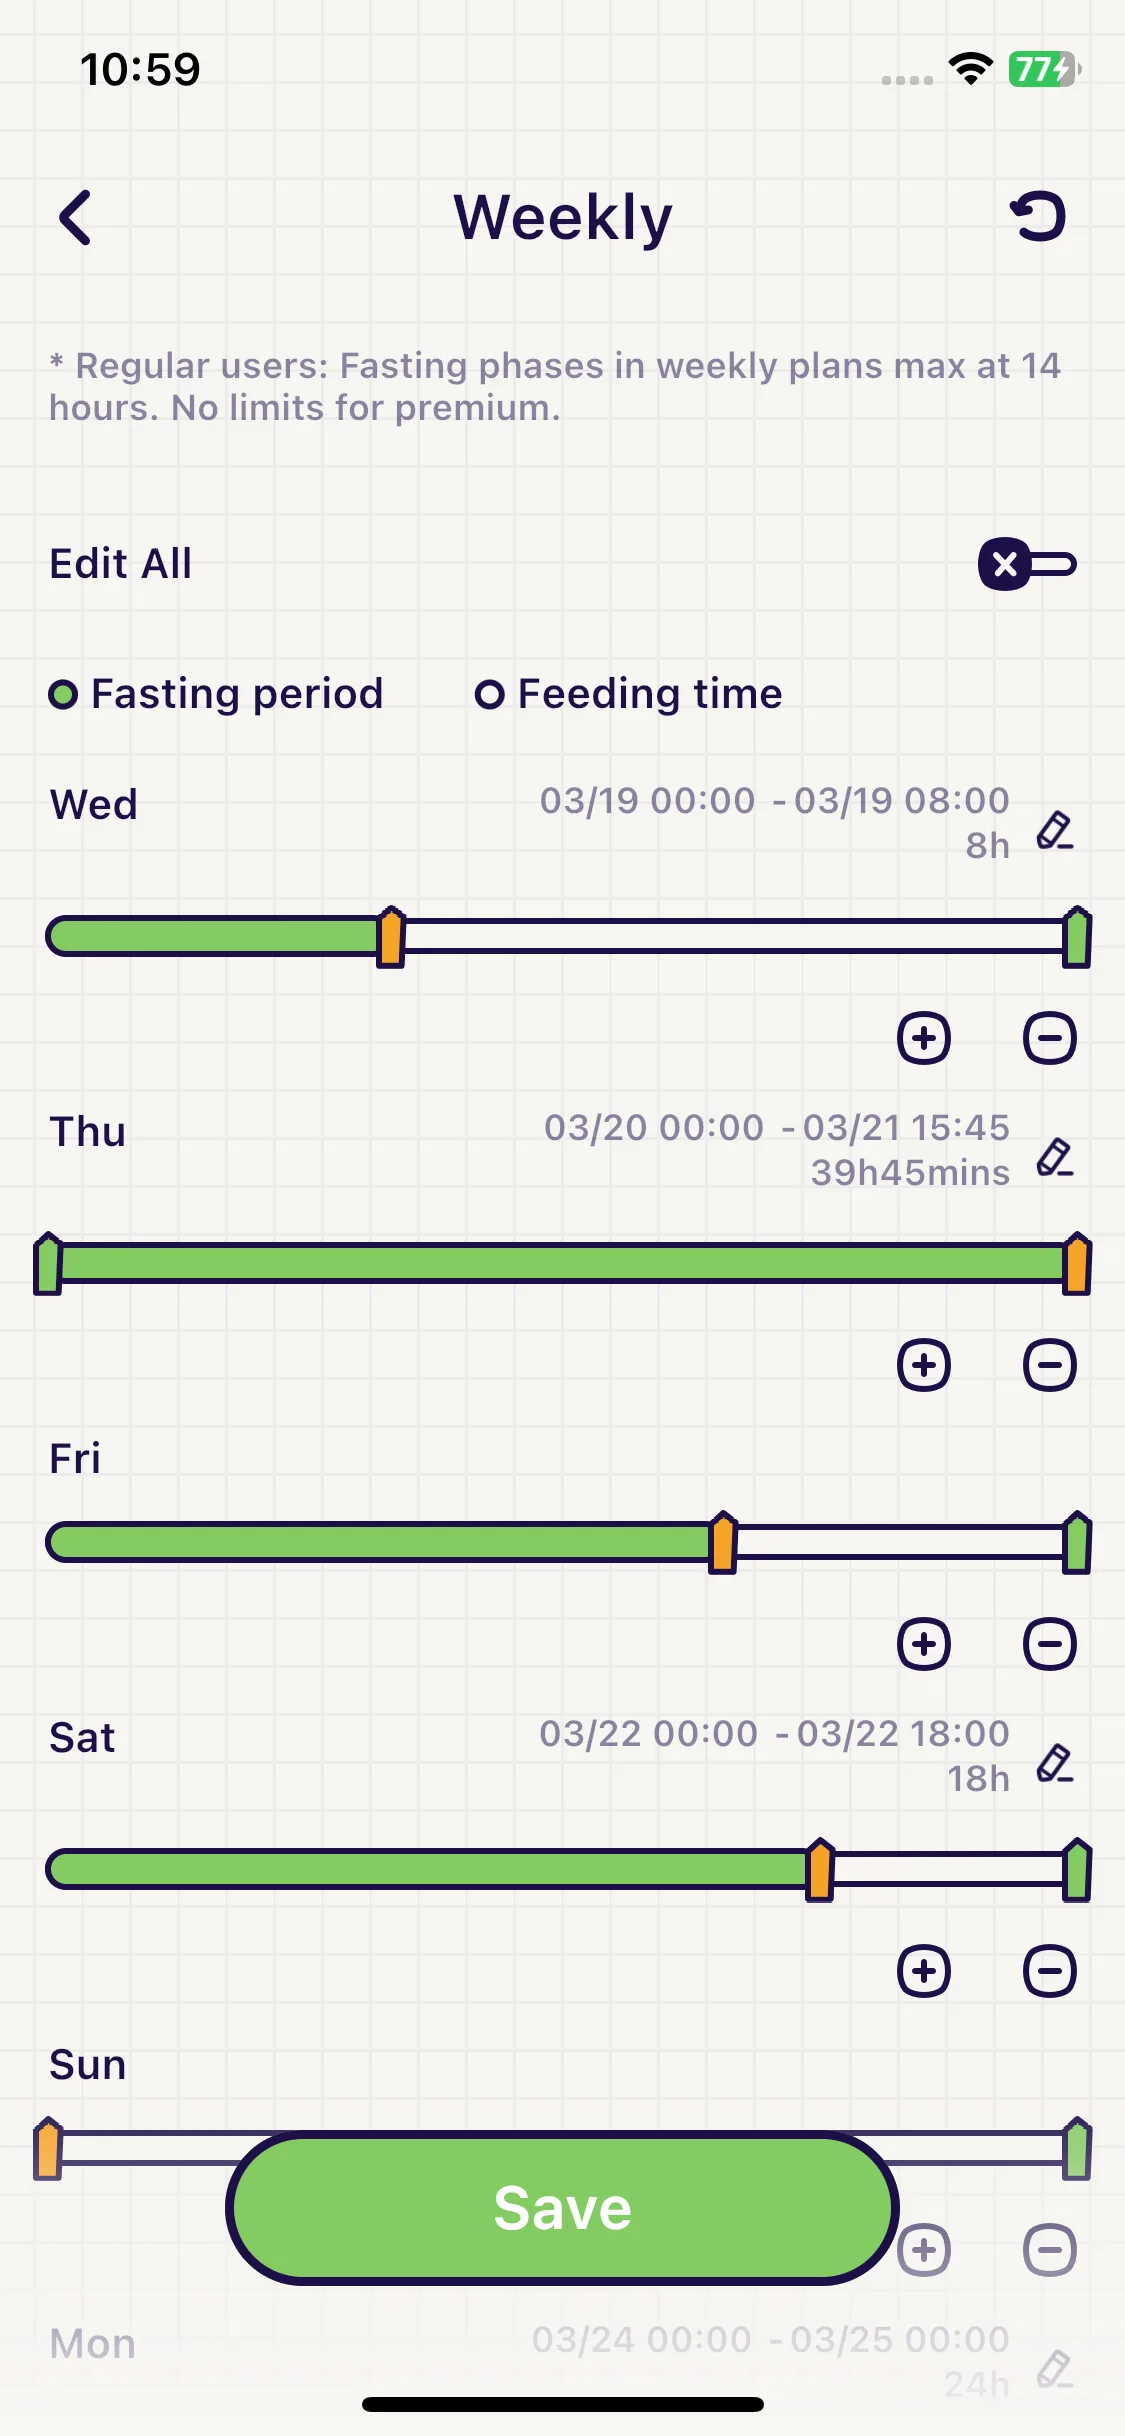1125x2436 pixels.
Task: Add a phase with Sat plus icon
Action: point(923,1971)
